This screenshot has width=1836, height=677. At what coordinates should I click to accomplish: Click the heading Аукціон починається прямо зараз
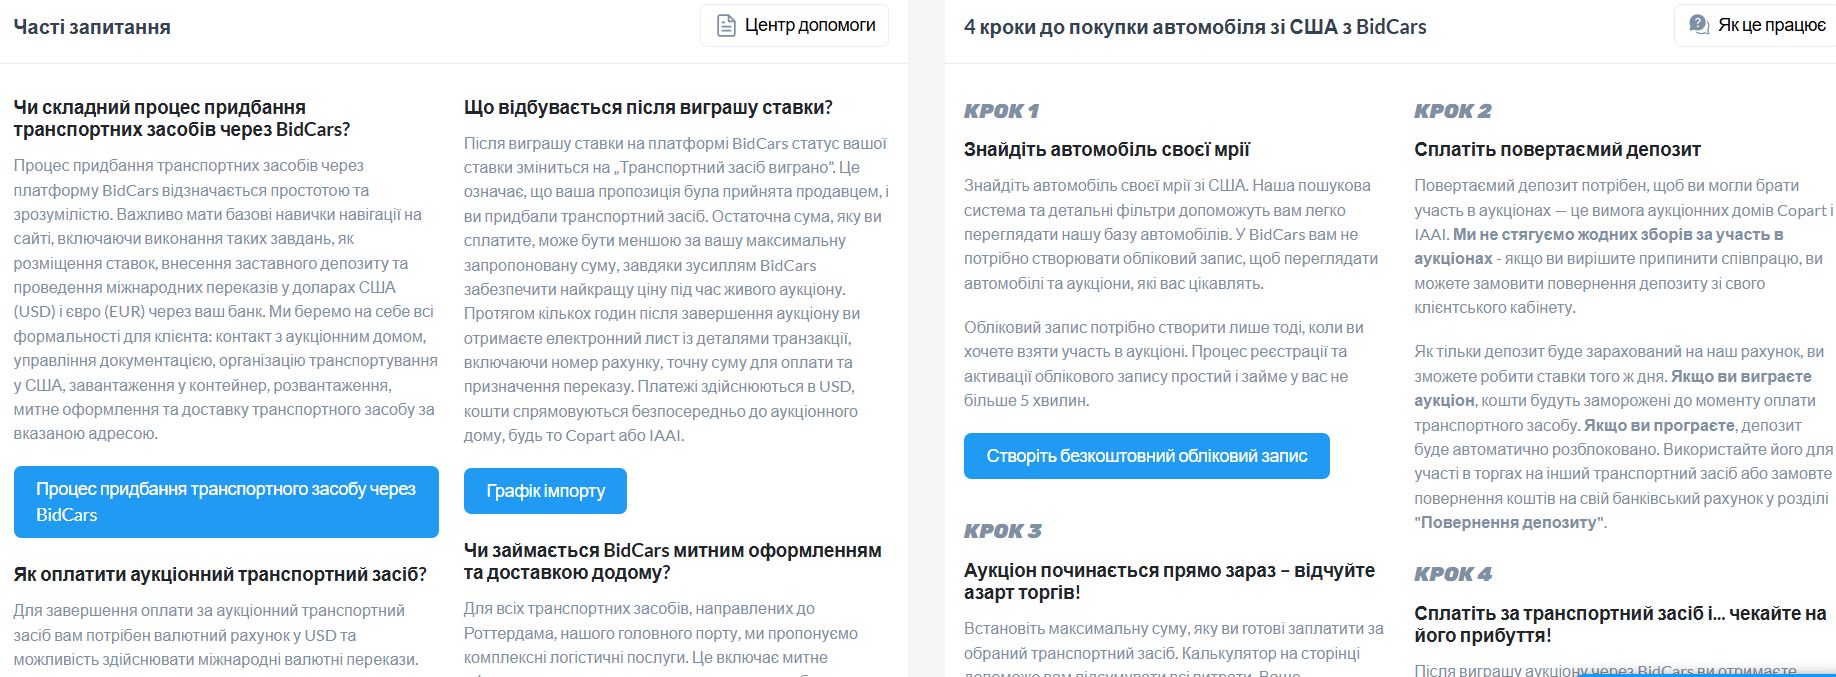(x=1169, y=581)
